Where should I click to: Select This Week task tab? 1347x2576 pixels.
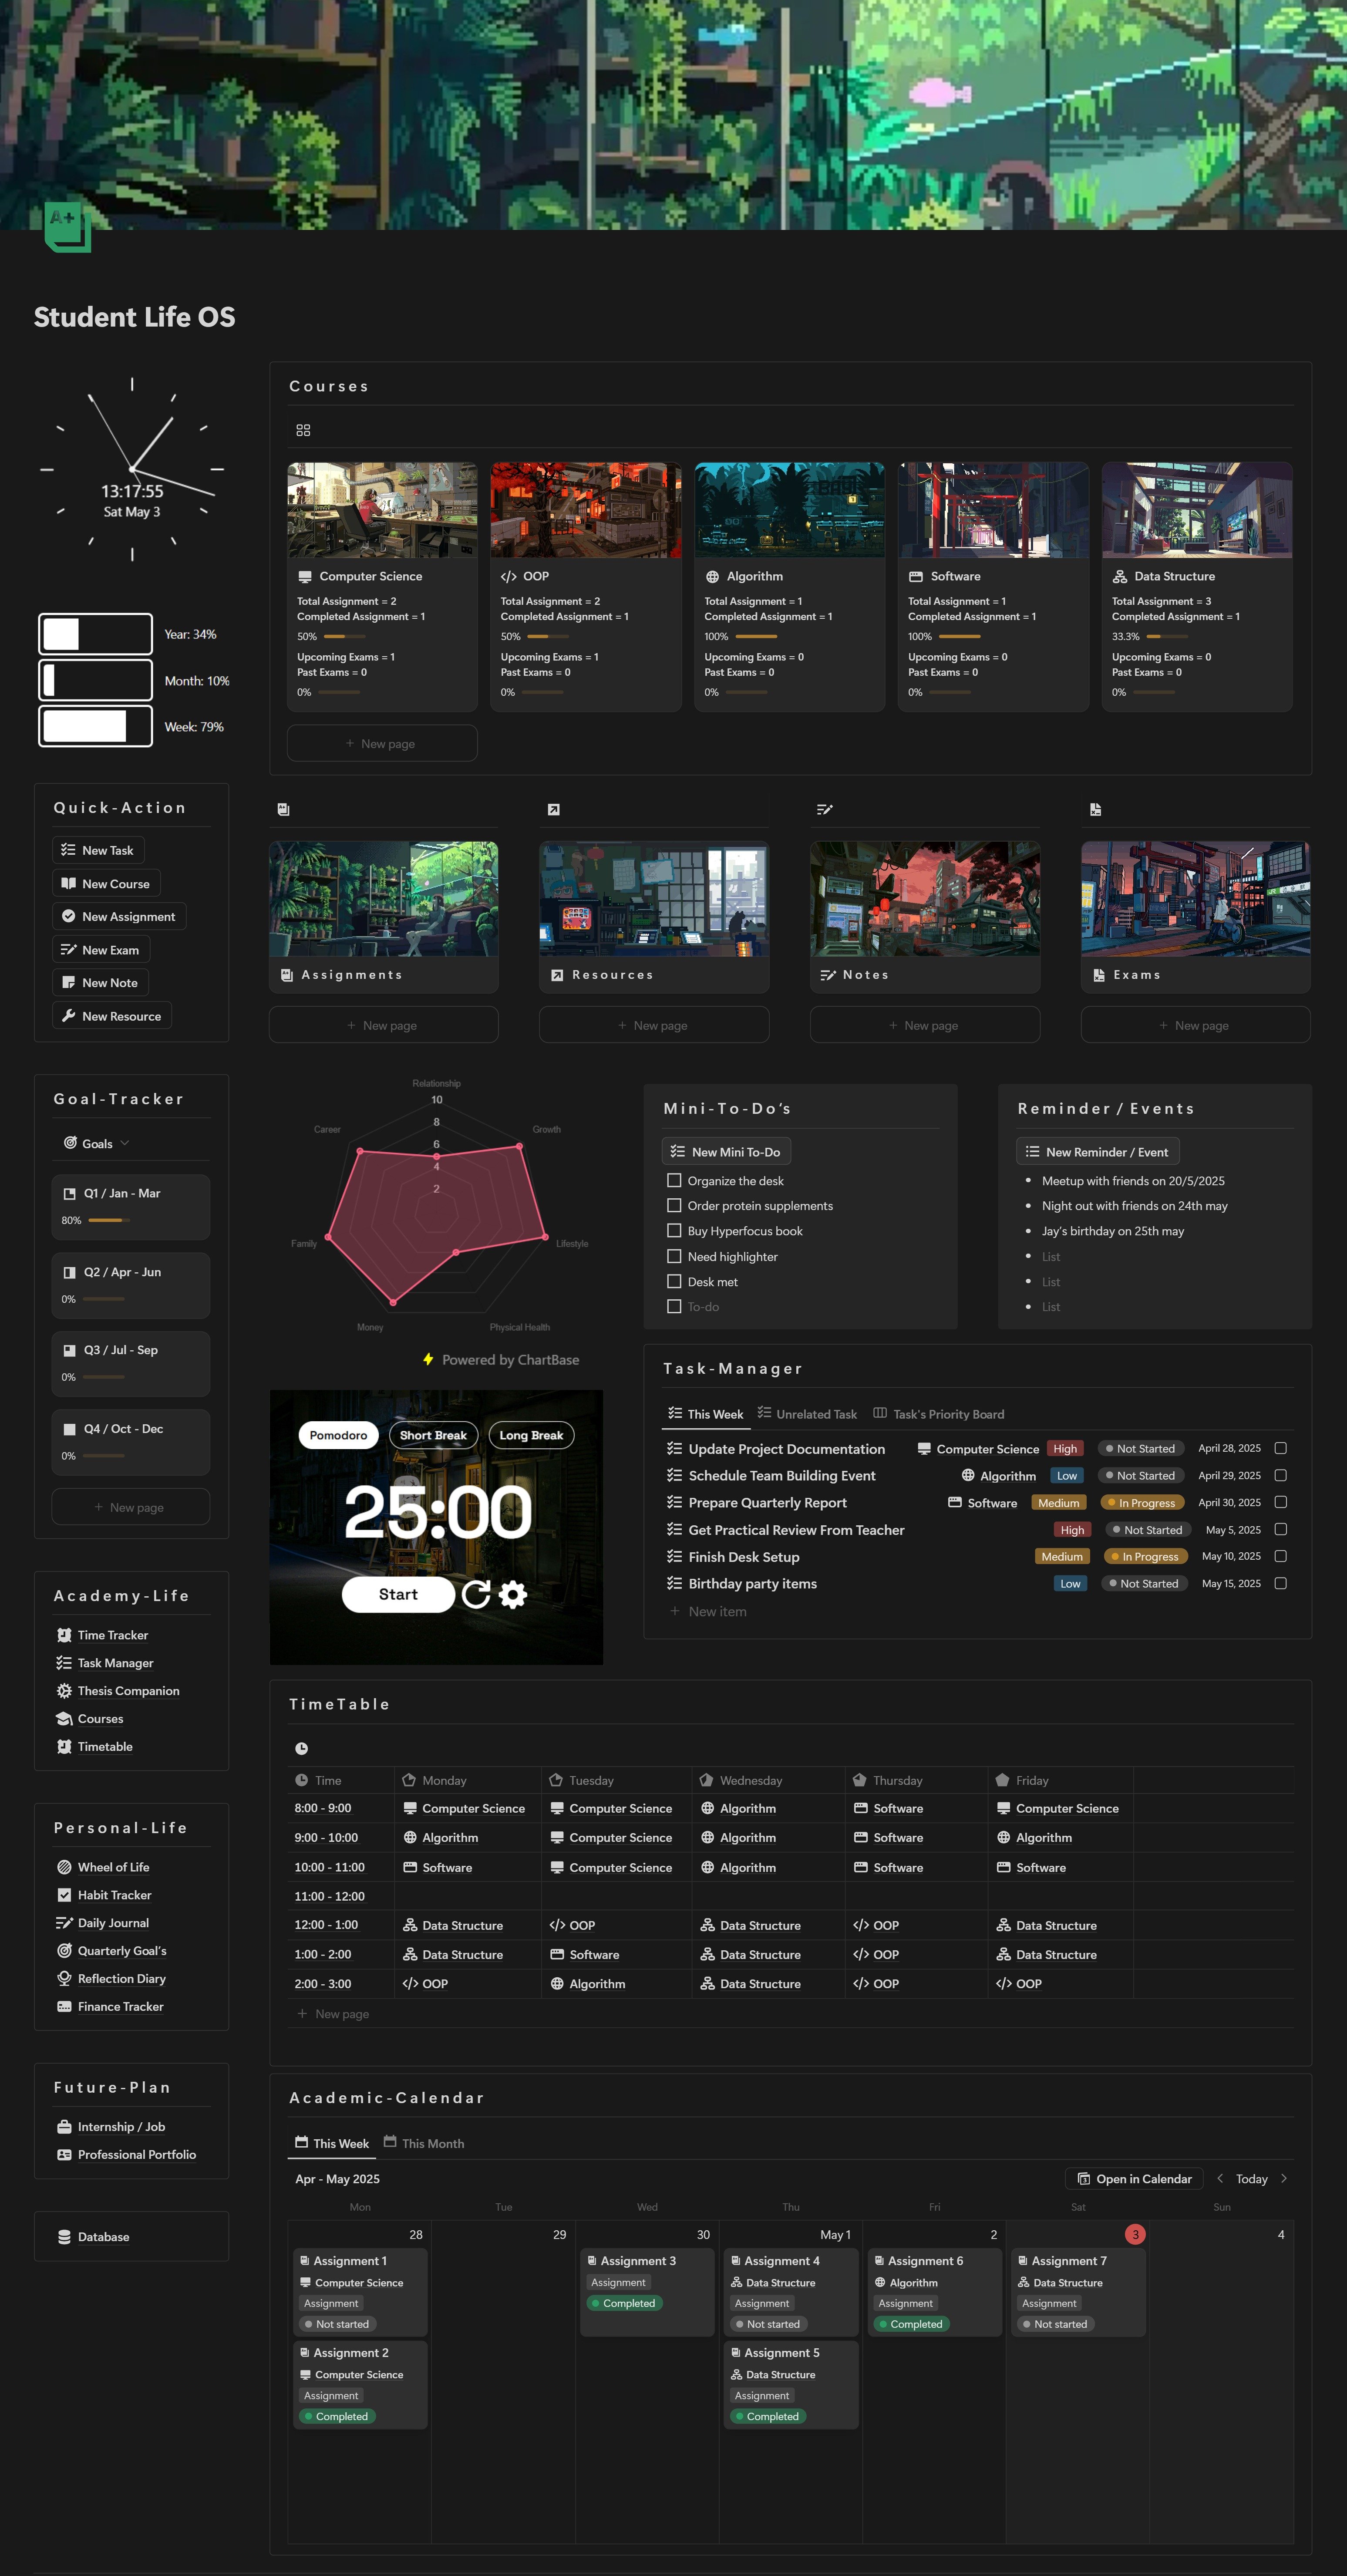(x=706, y=1414)
